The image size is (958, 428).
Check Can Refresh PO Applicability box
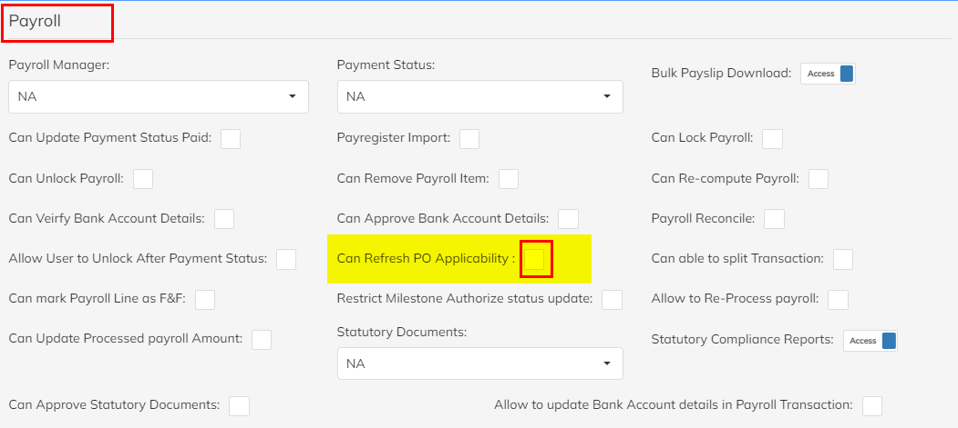click(x=534, y=259)
